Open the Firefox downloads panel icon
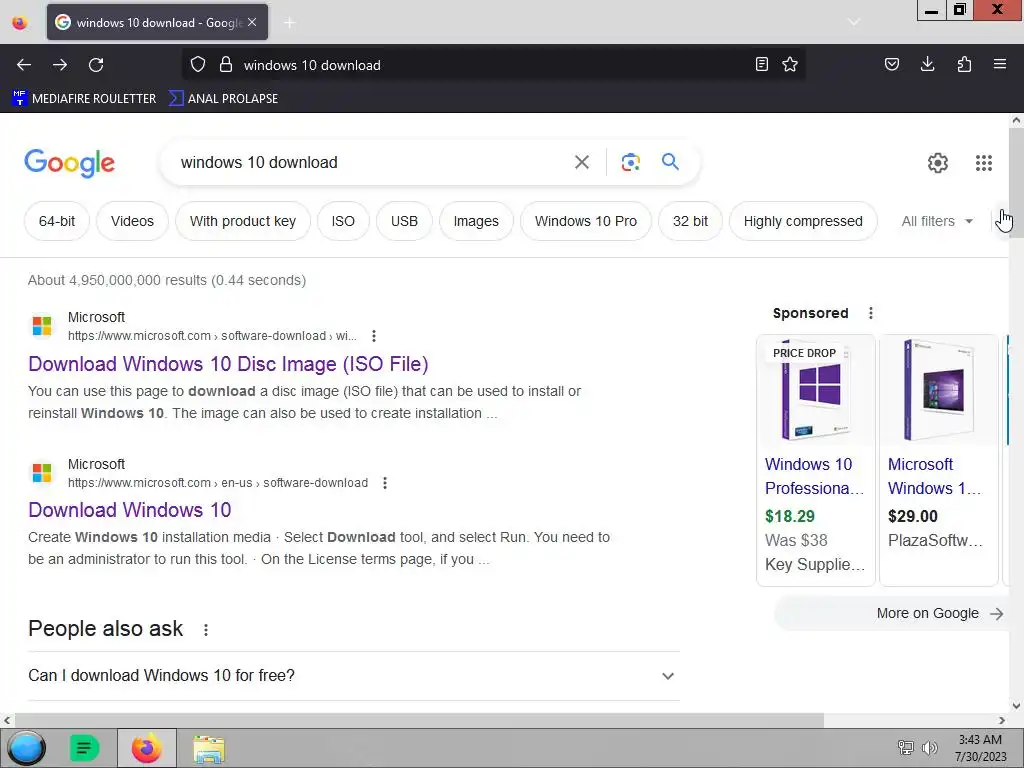Image resolution: width=1024 pixels, height=768 pixels. tap(927, 65)
